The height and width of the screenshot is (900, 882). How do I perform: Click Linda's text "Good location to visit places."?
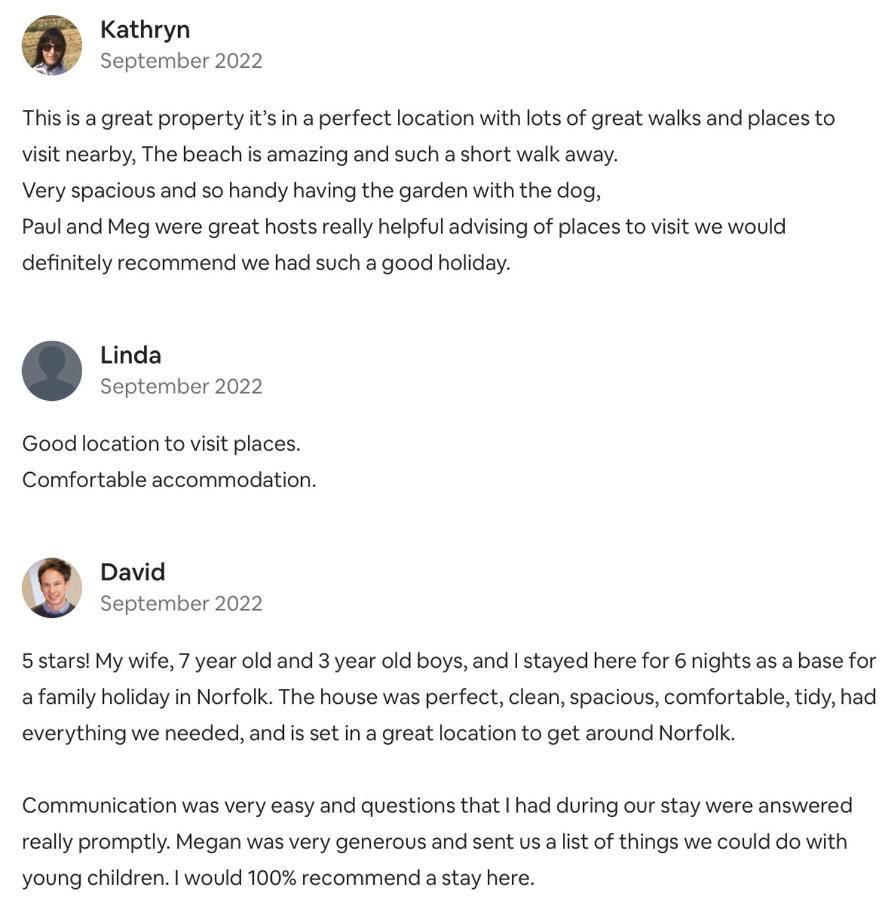[161, 444]
